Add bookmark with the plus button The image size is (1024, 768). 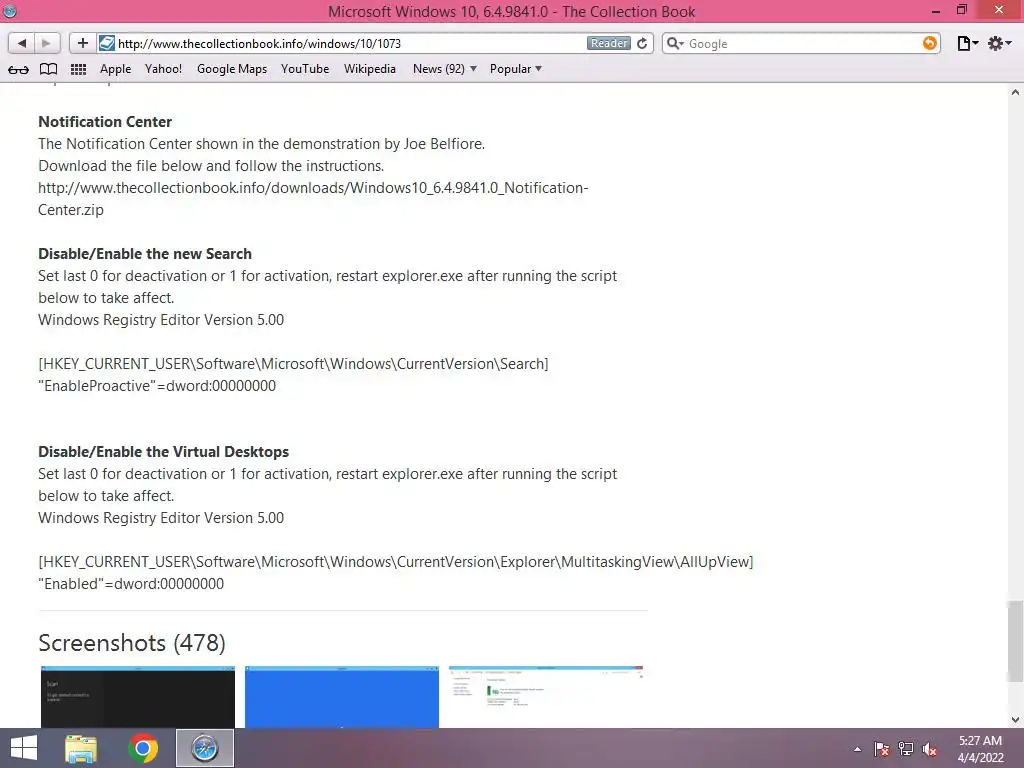click(x=82, y=43)
